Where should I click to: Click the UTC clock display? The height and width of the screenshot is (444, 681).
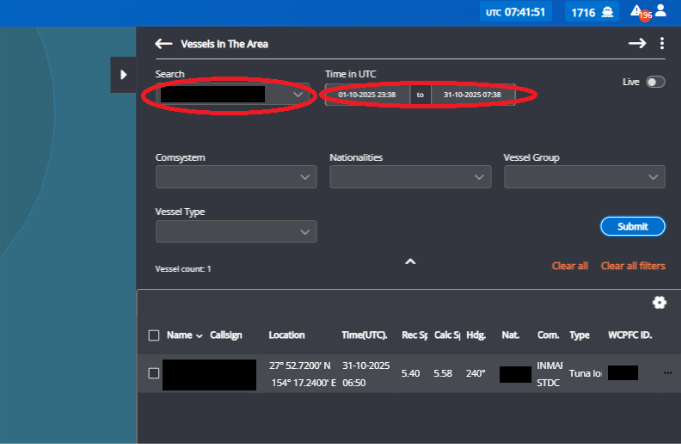coord(516,12)
